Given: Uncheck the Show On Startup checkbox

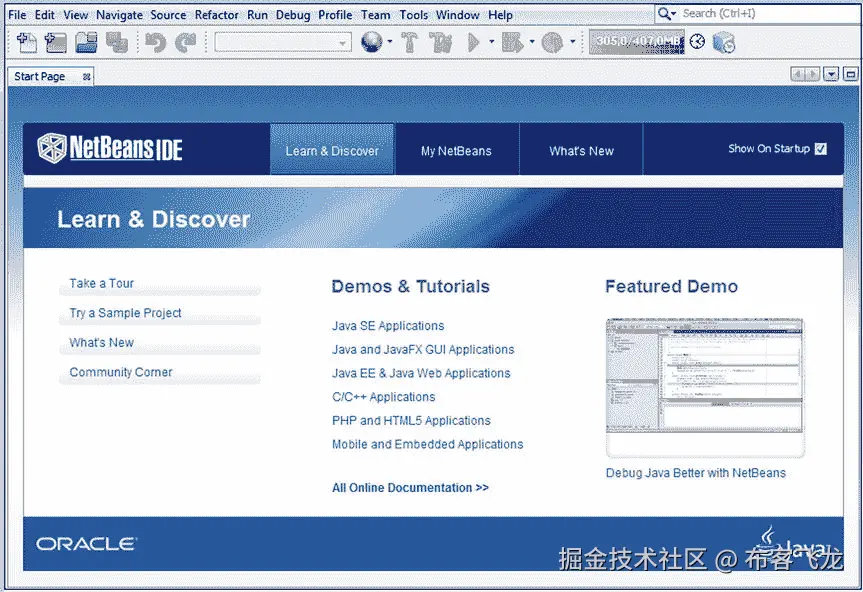Looking at the screenshot, I should pos(821,149).
